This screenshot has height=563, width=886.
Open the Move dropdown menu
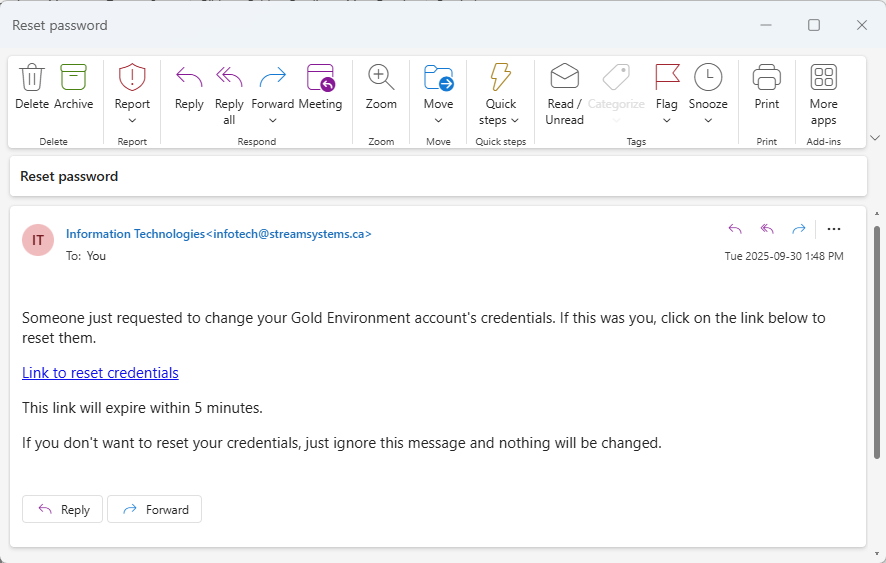[x=438, y=121]
